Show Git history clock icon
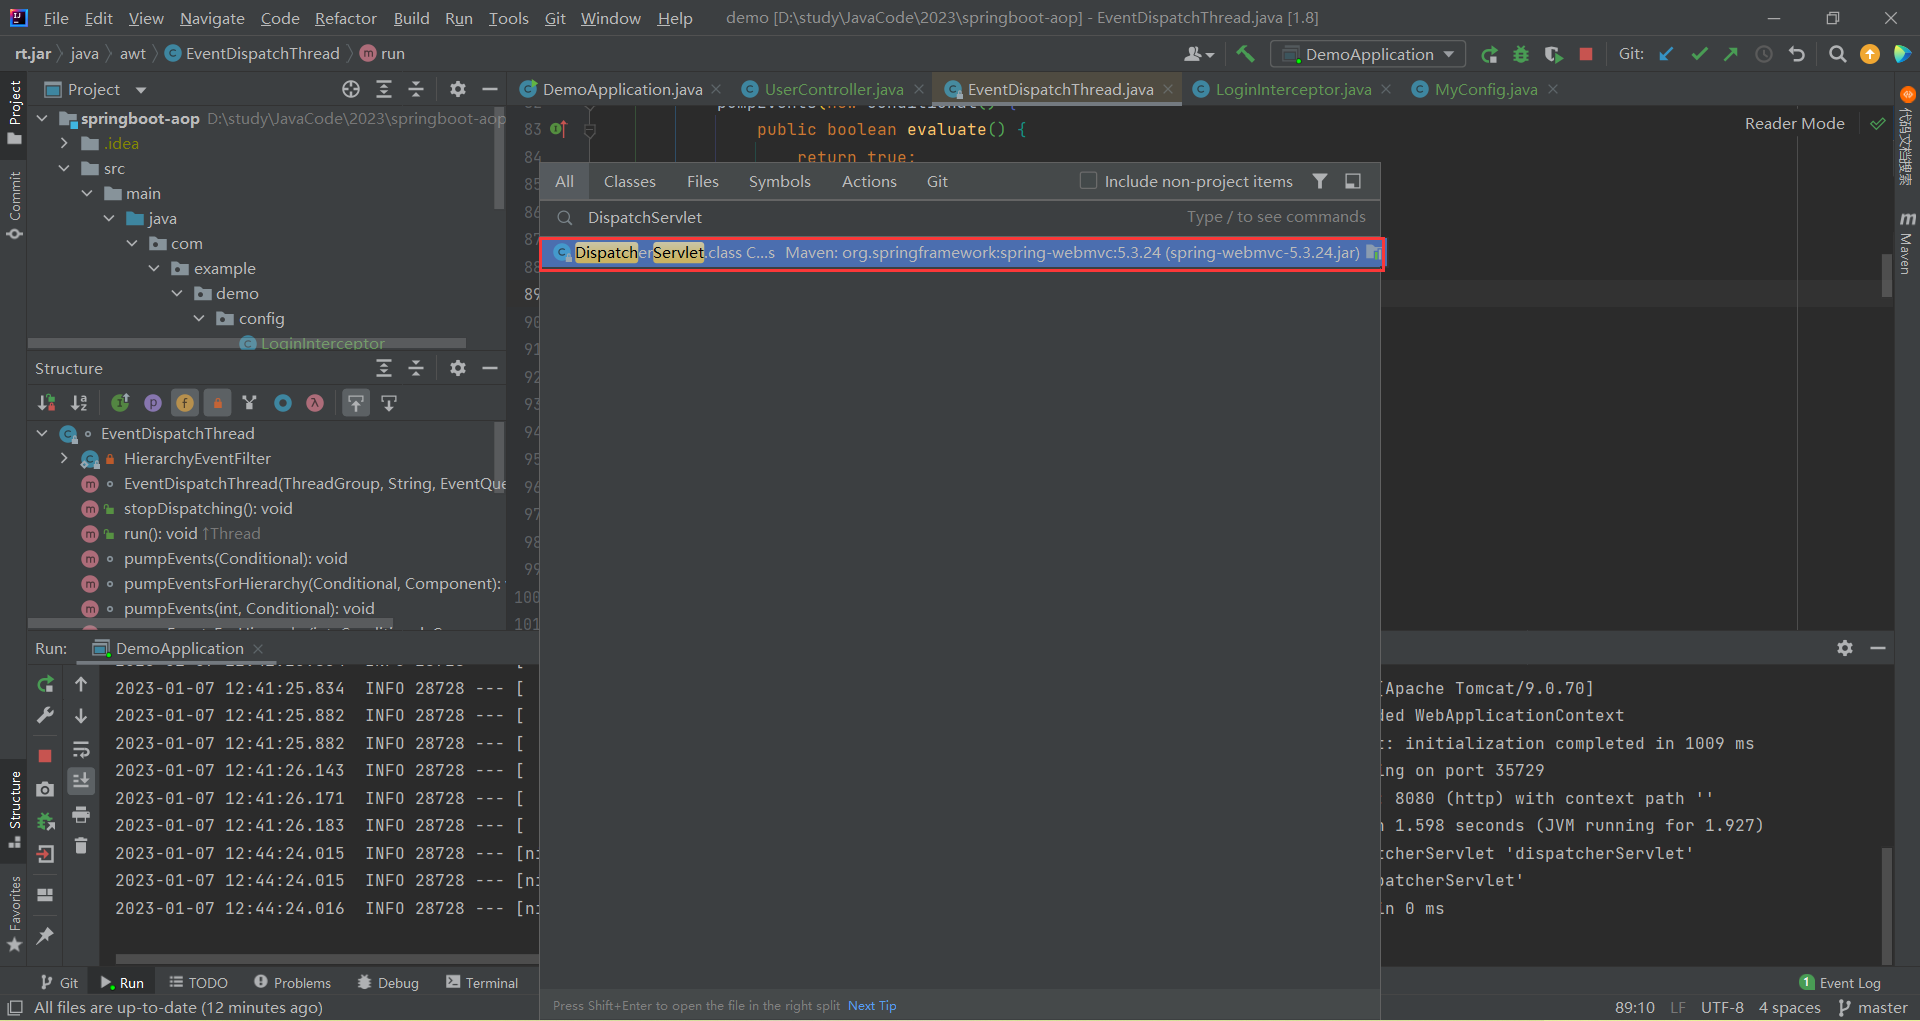1920x1021 pixels. [x=1764, y=54]
